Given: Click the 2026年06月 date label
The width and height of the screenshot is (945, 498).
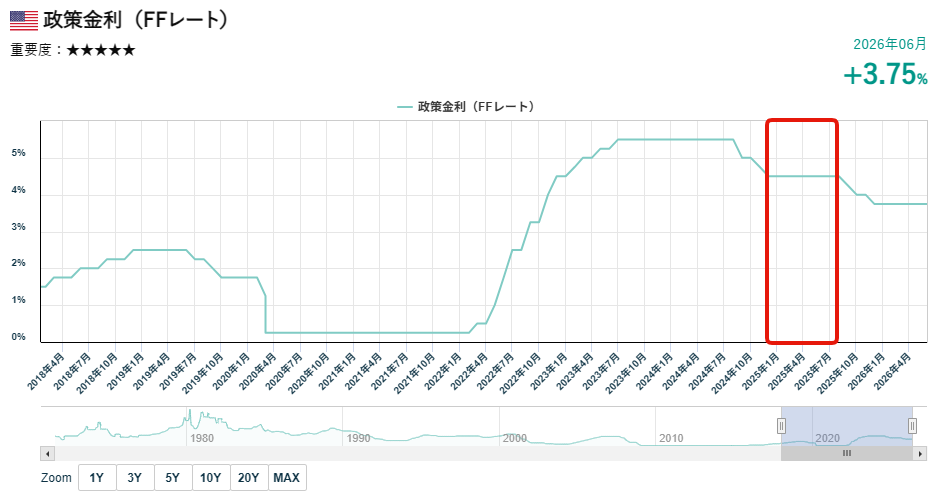Looking at the screenshot, I should (890, 44).
